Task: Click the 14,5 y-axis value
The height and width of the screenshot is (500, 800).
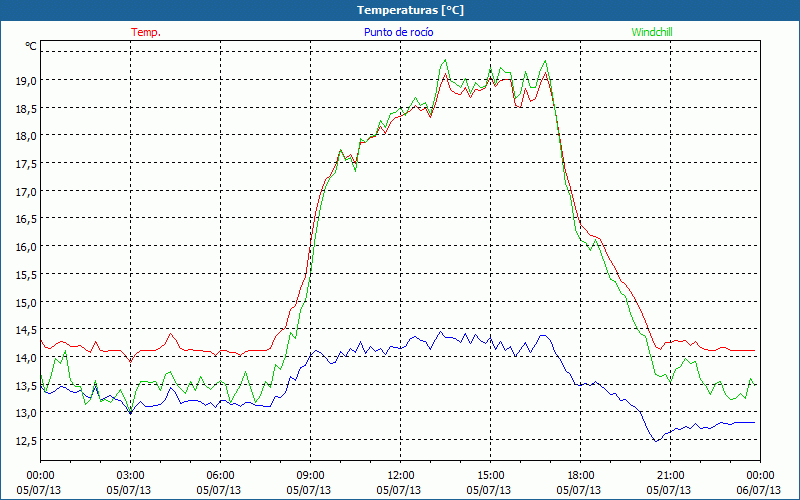Action: tap(27, 330)
